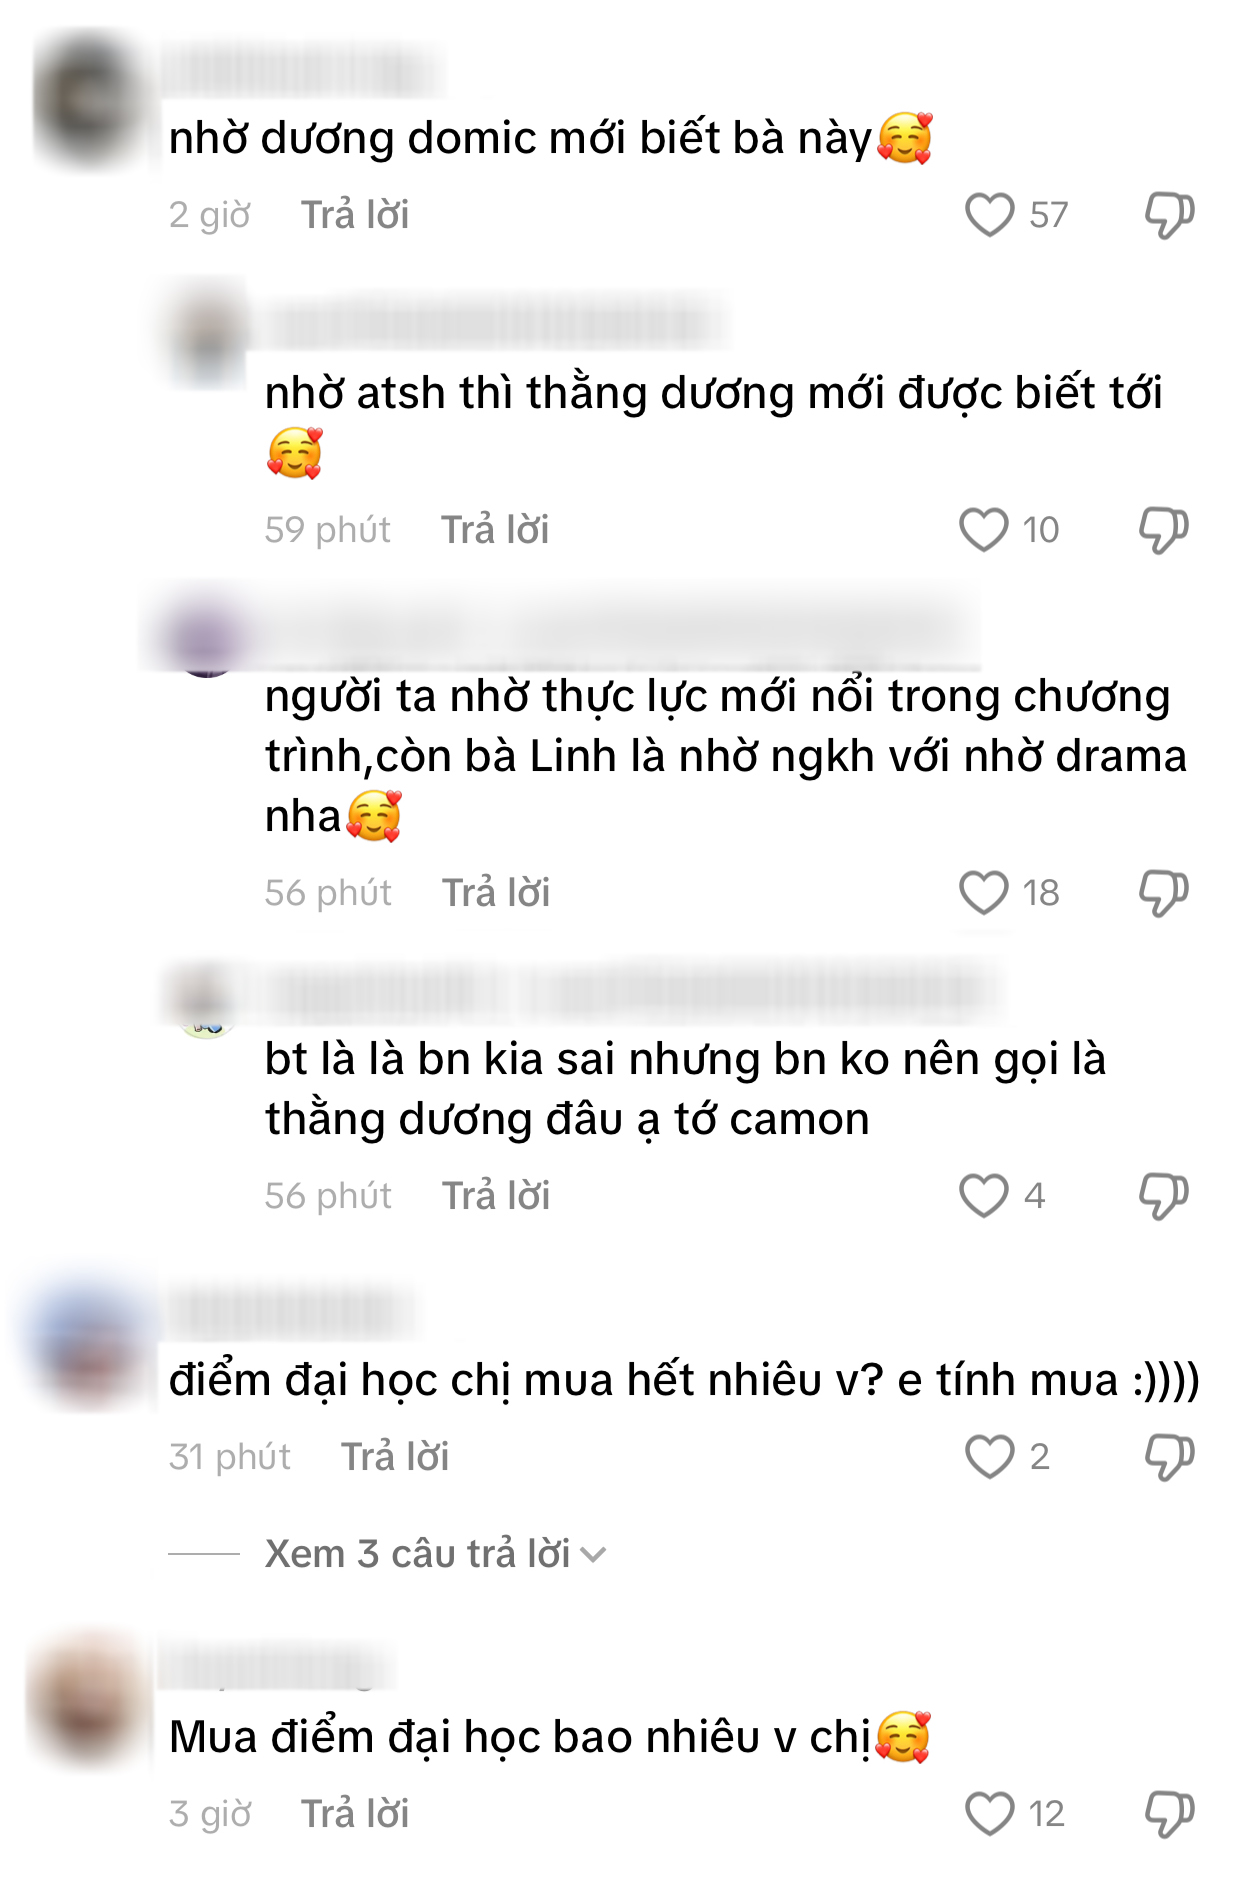1242x1878 pixels.
Task: Open the avatar of the 'Mua điểm đại học' commenter
Action: click(x=88, y=1698)
